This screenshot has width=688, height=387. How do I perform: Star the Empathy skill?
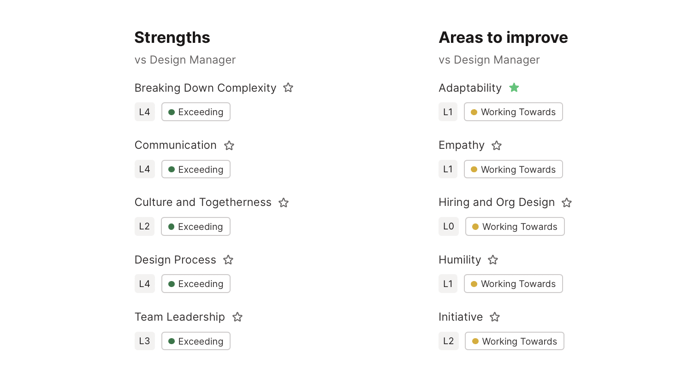pos(496,145)
